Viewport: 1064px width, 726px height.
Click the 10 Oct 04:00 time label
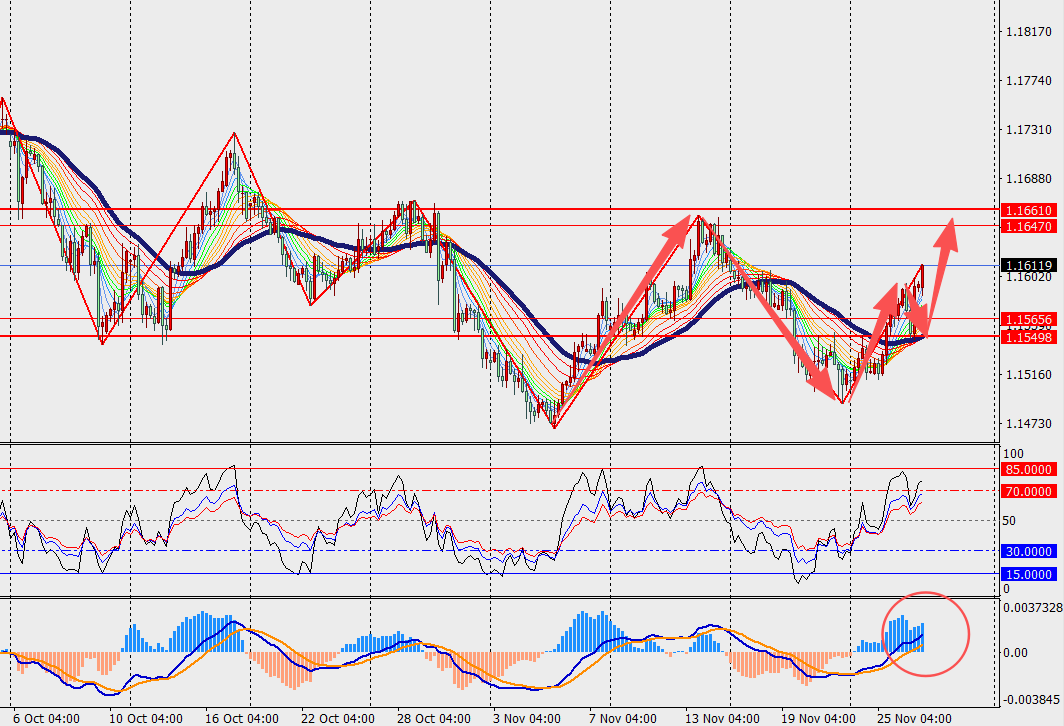(x=145, y=719)
